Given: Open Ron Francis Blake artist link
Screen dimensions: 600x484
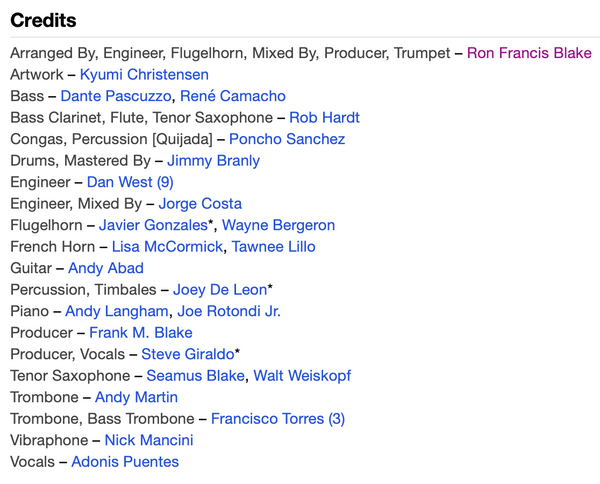Looking at the screenshot, I should point(529,53).
